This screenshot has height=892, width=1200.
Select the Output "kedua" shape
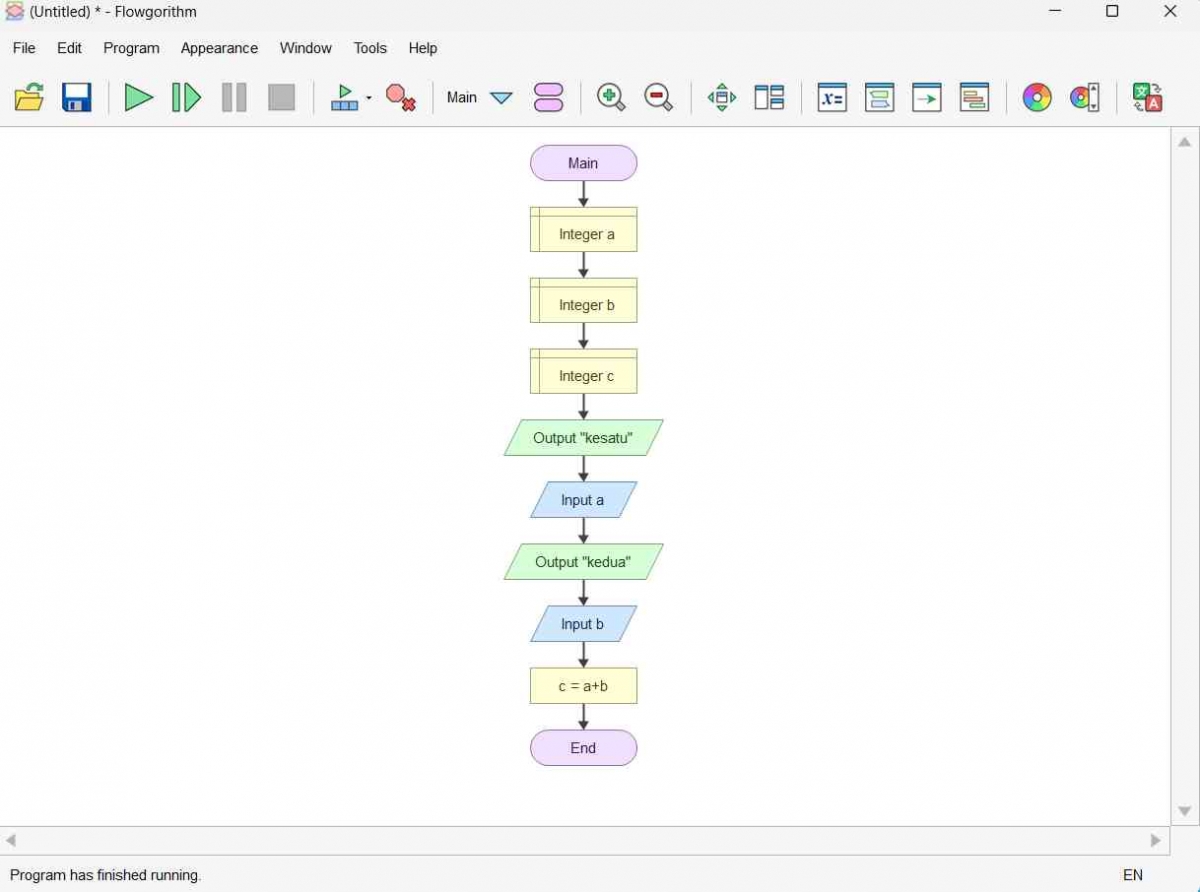[583, 562]
